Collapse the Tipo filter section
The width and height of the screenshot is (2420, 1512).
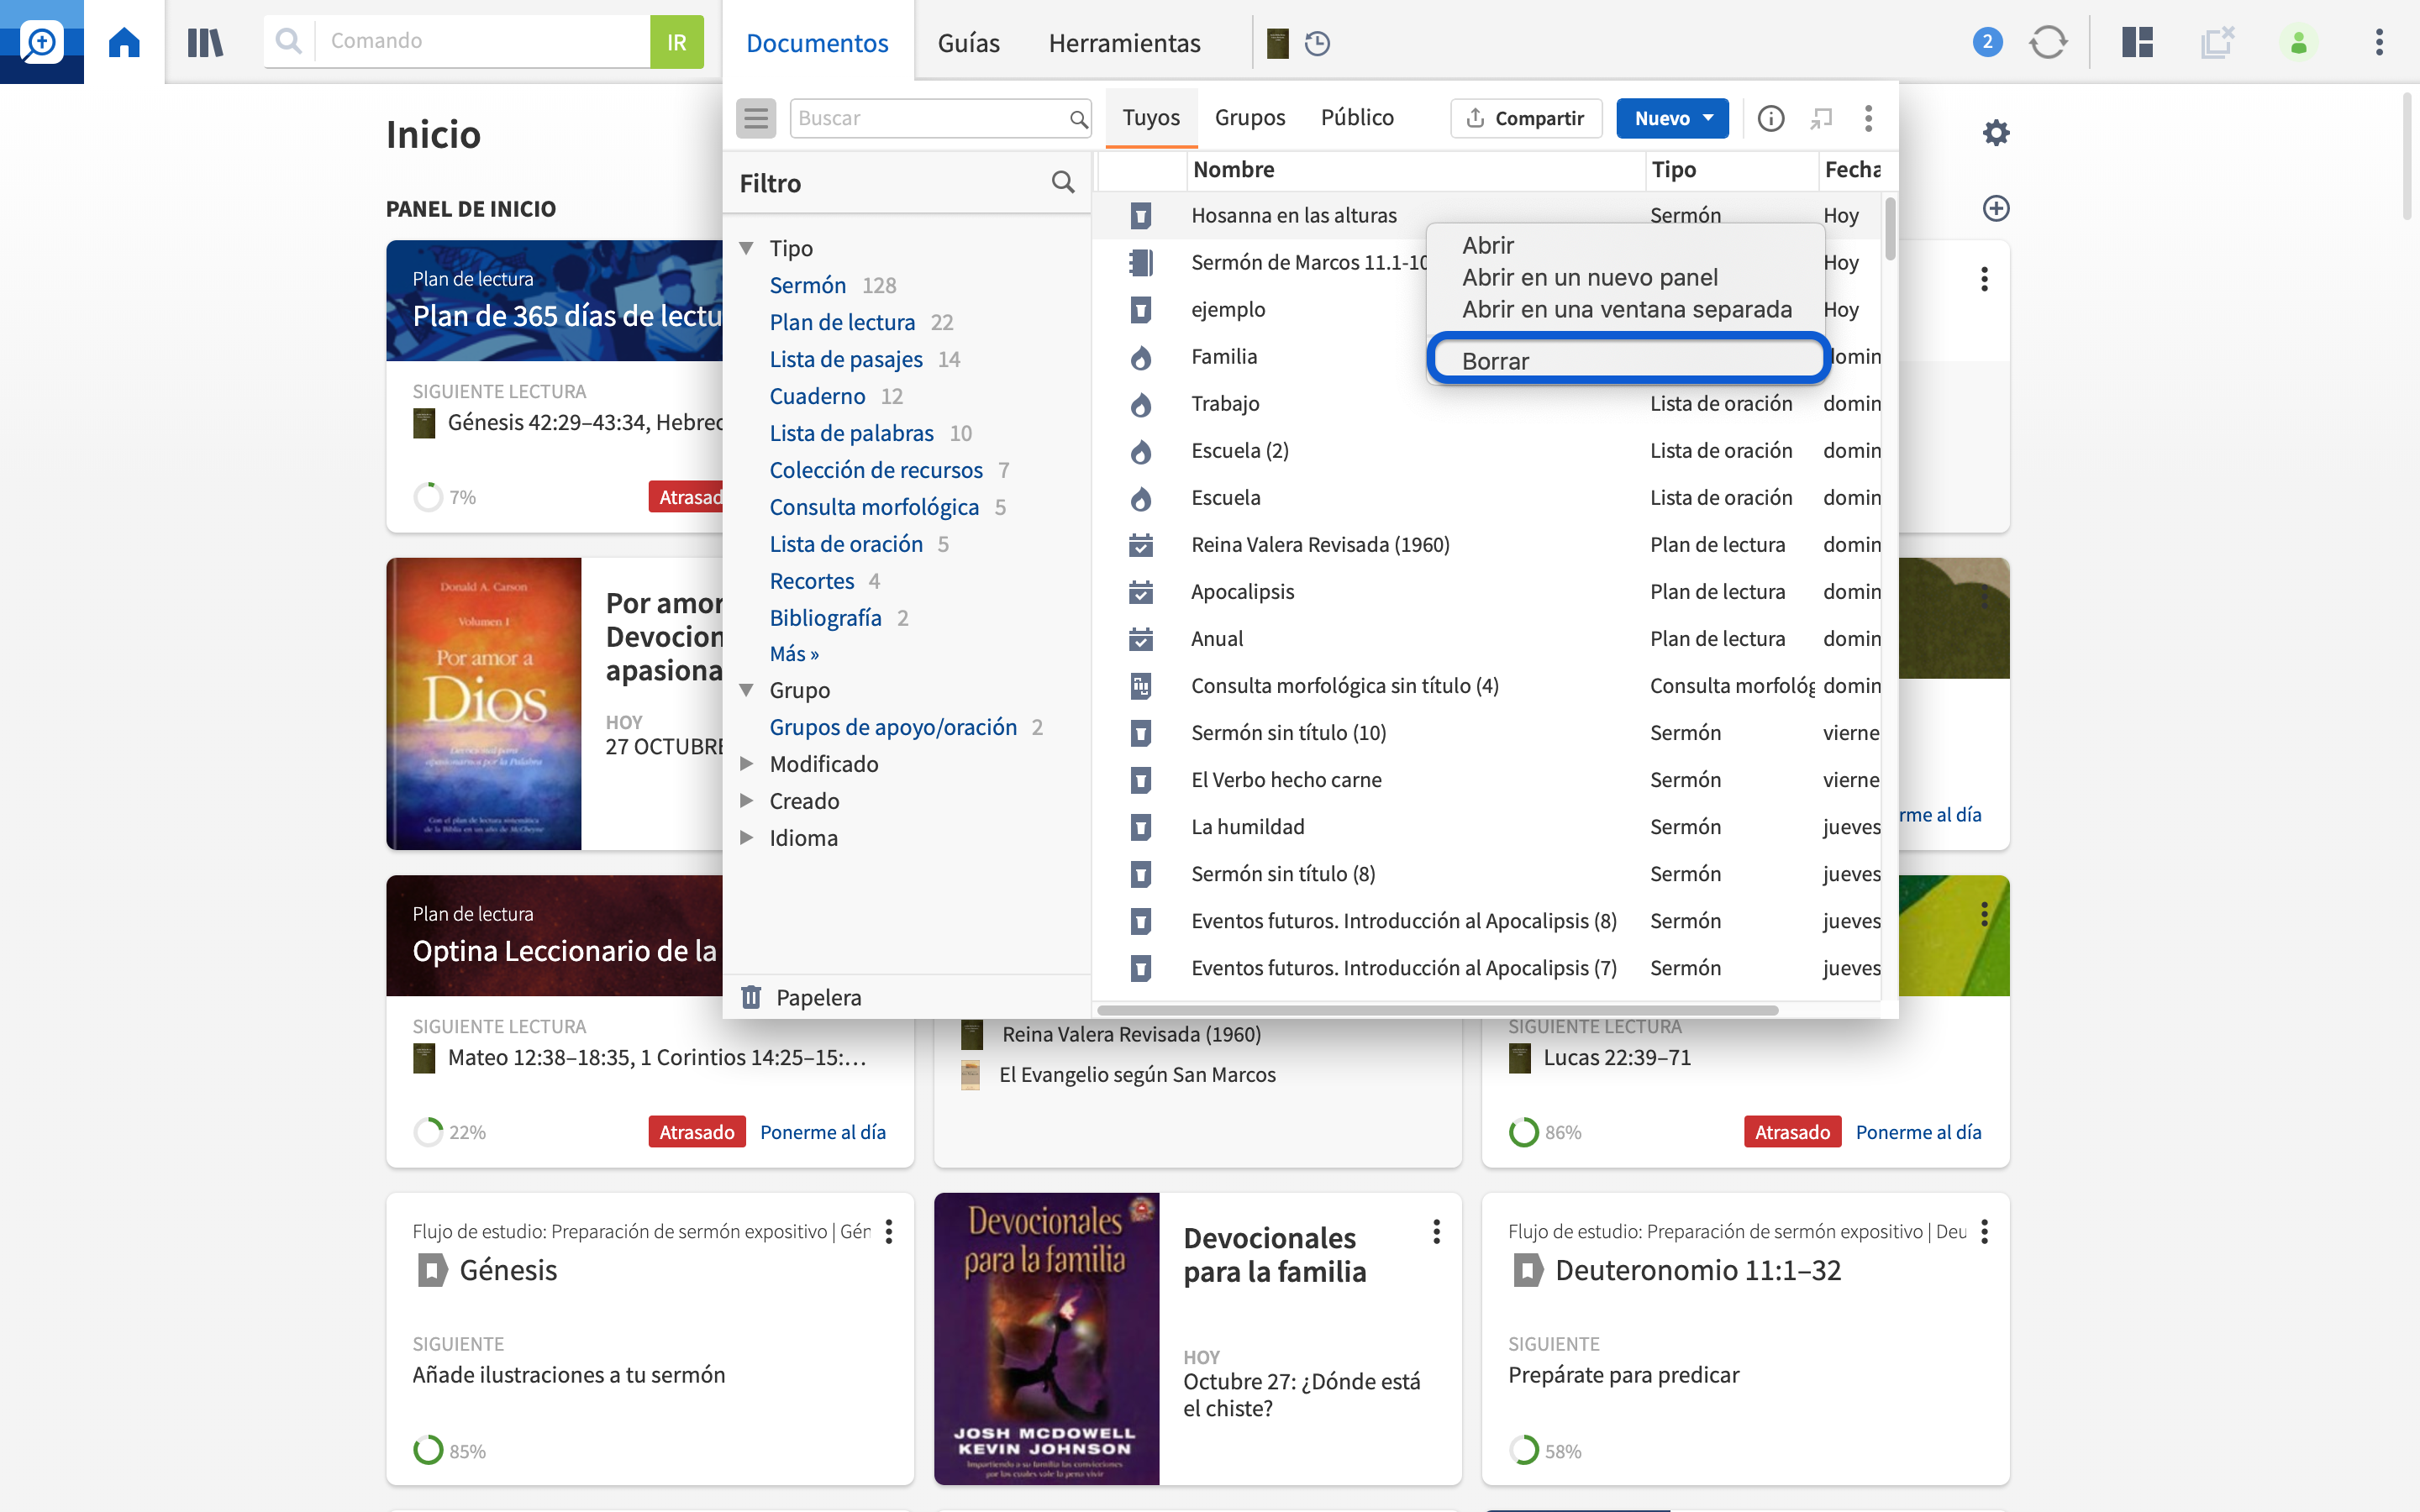pos(746,248)
